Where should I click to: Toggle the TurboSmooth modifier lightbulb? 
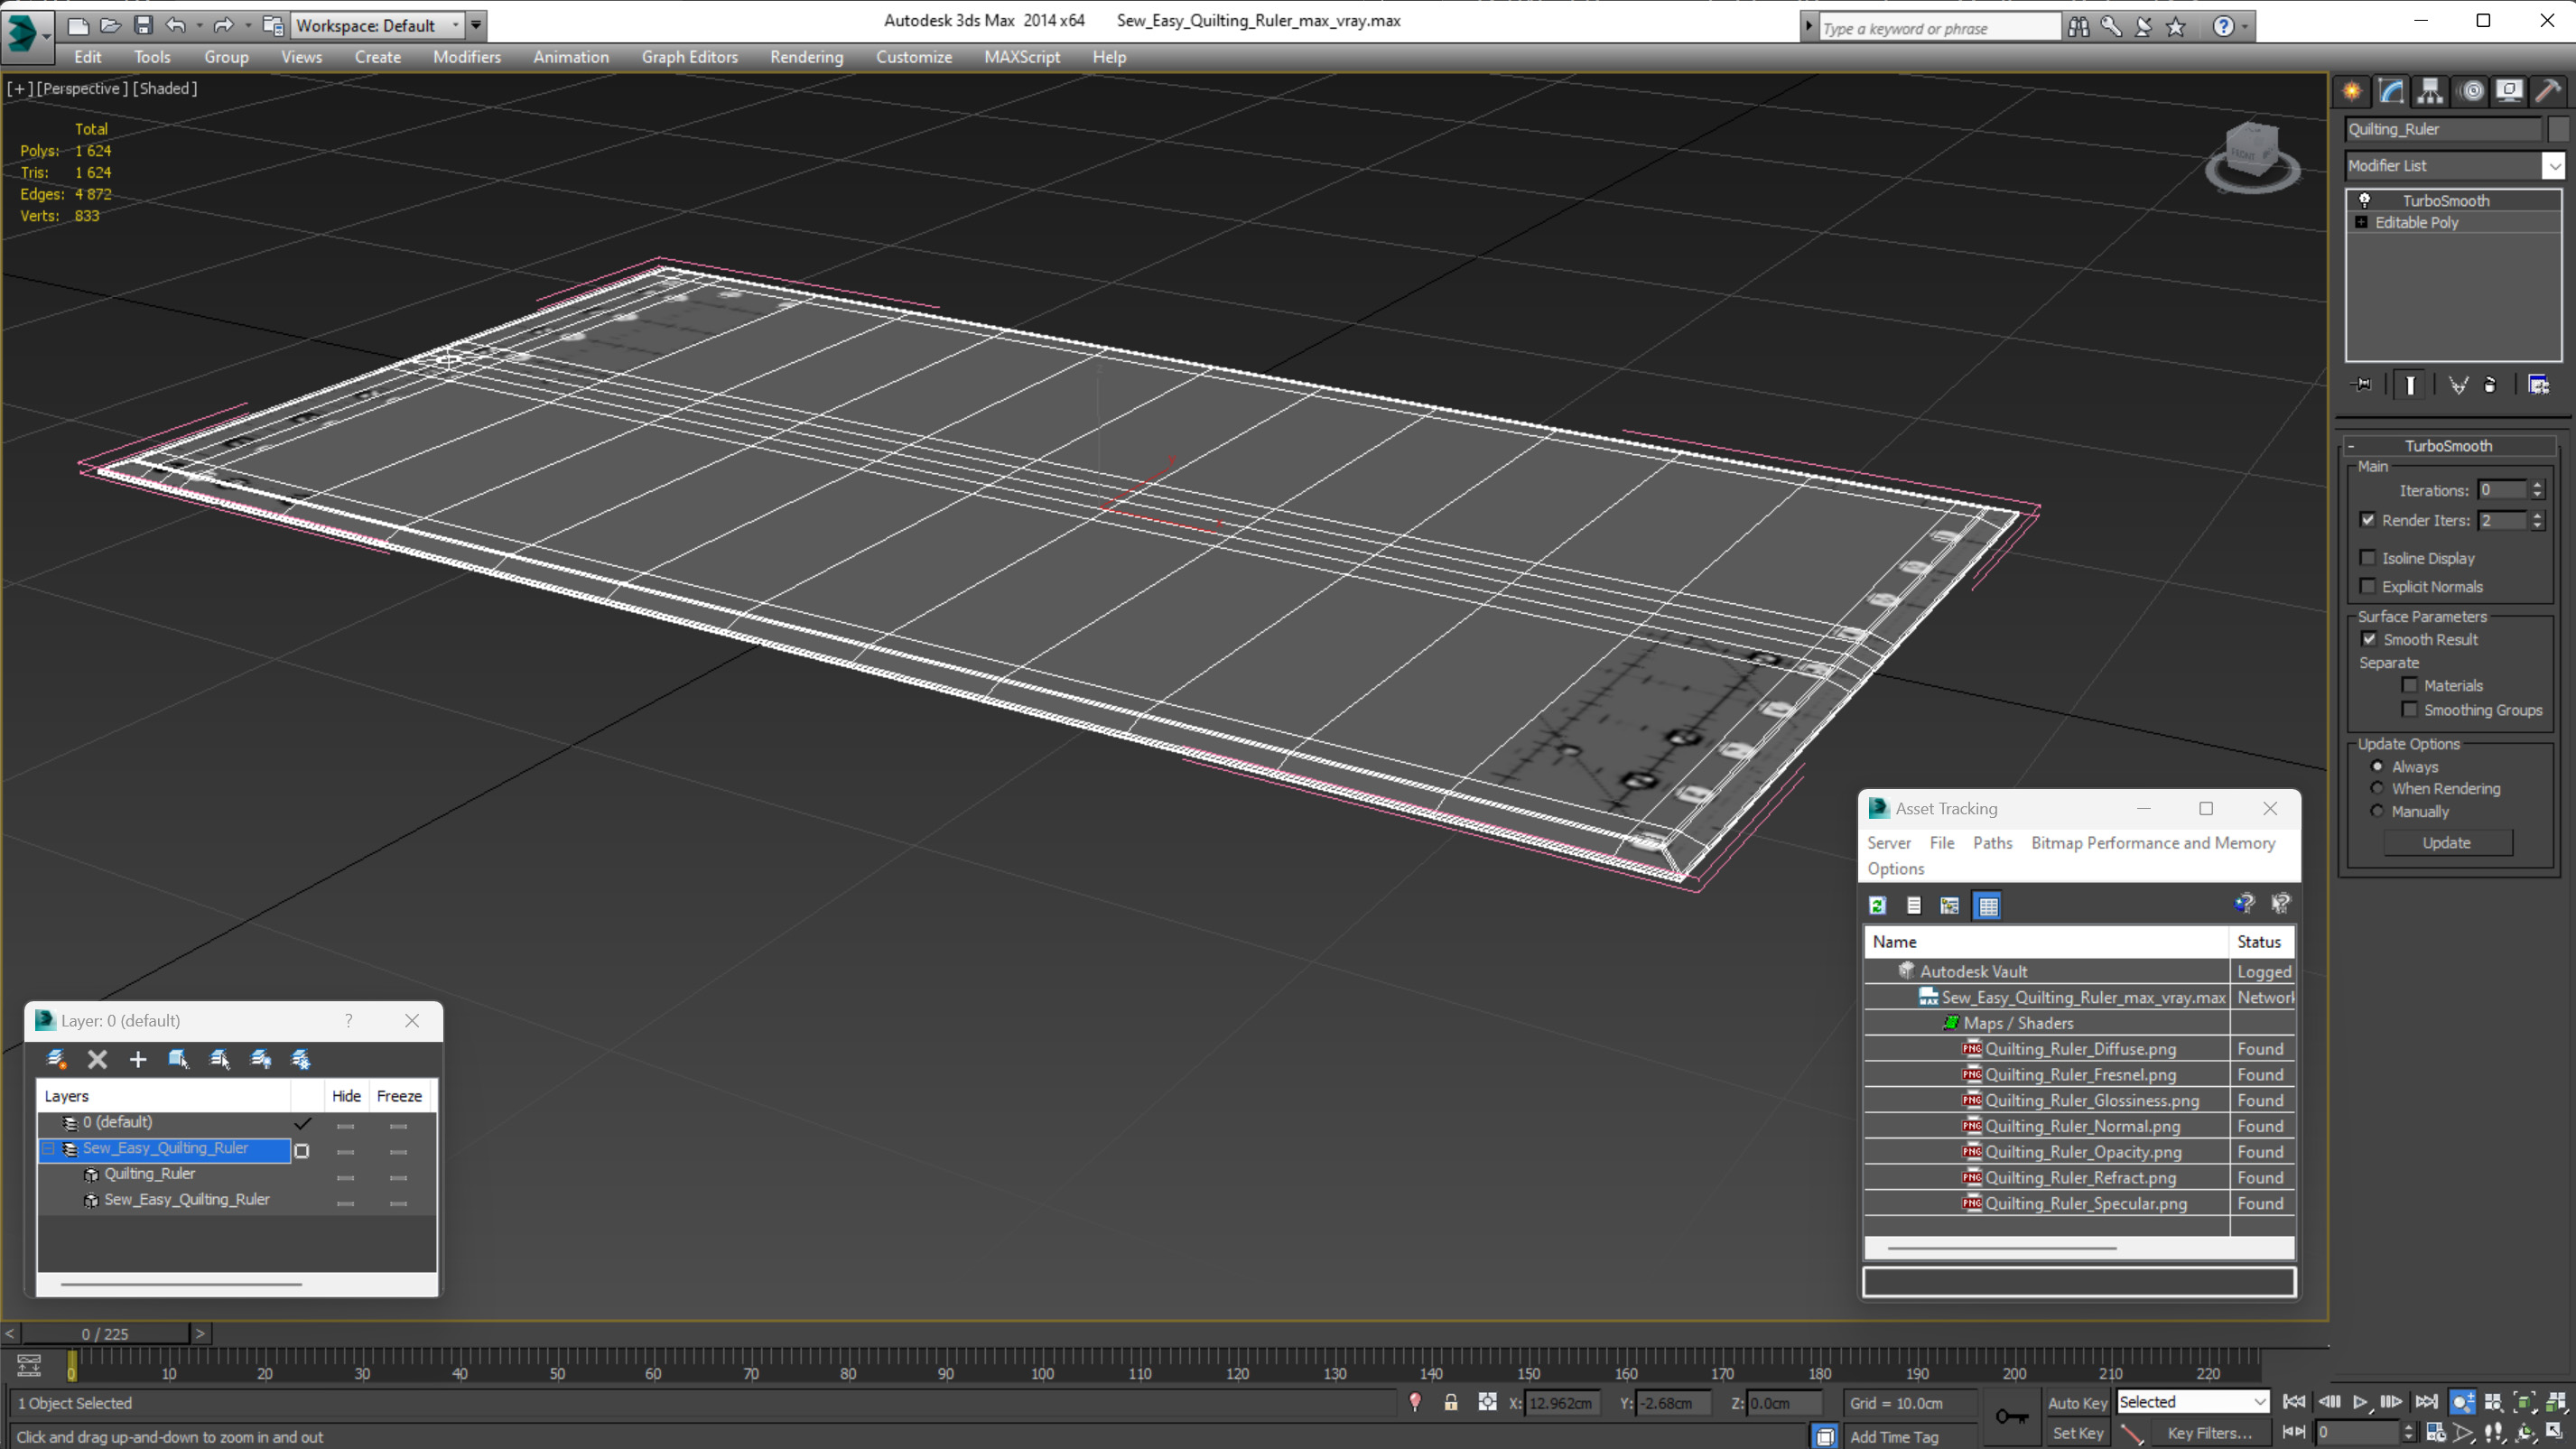[2365, 200]
